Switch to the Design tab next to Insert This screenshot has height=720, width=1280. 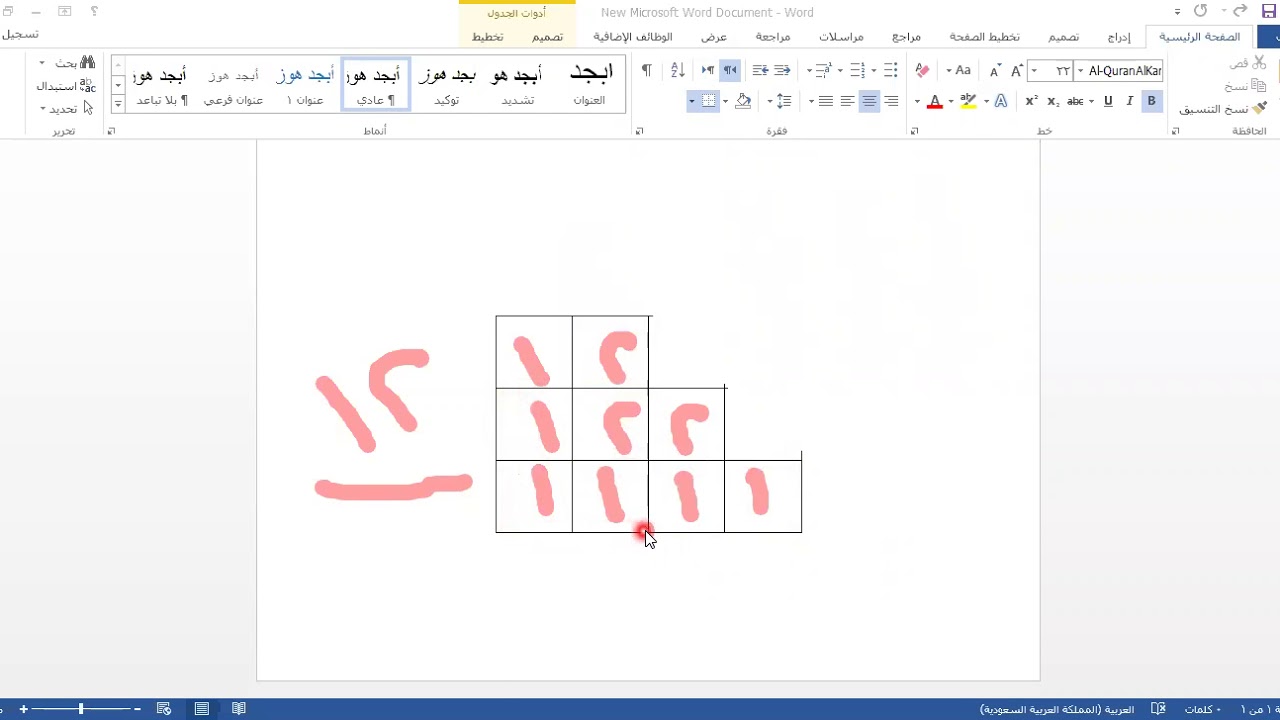(x=1063, y=37)
